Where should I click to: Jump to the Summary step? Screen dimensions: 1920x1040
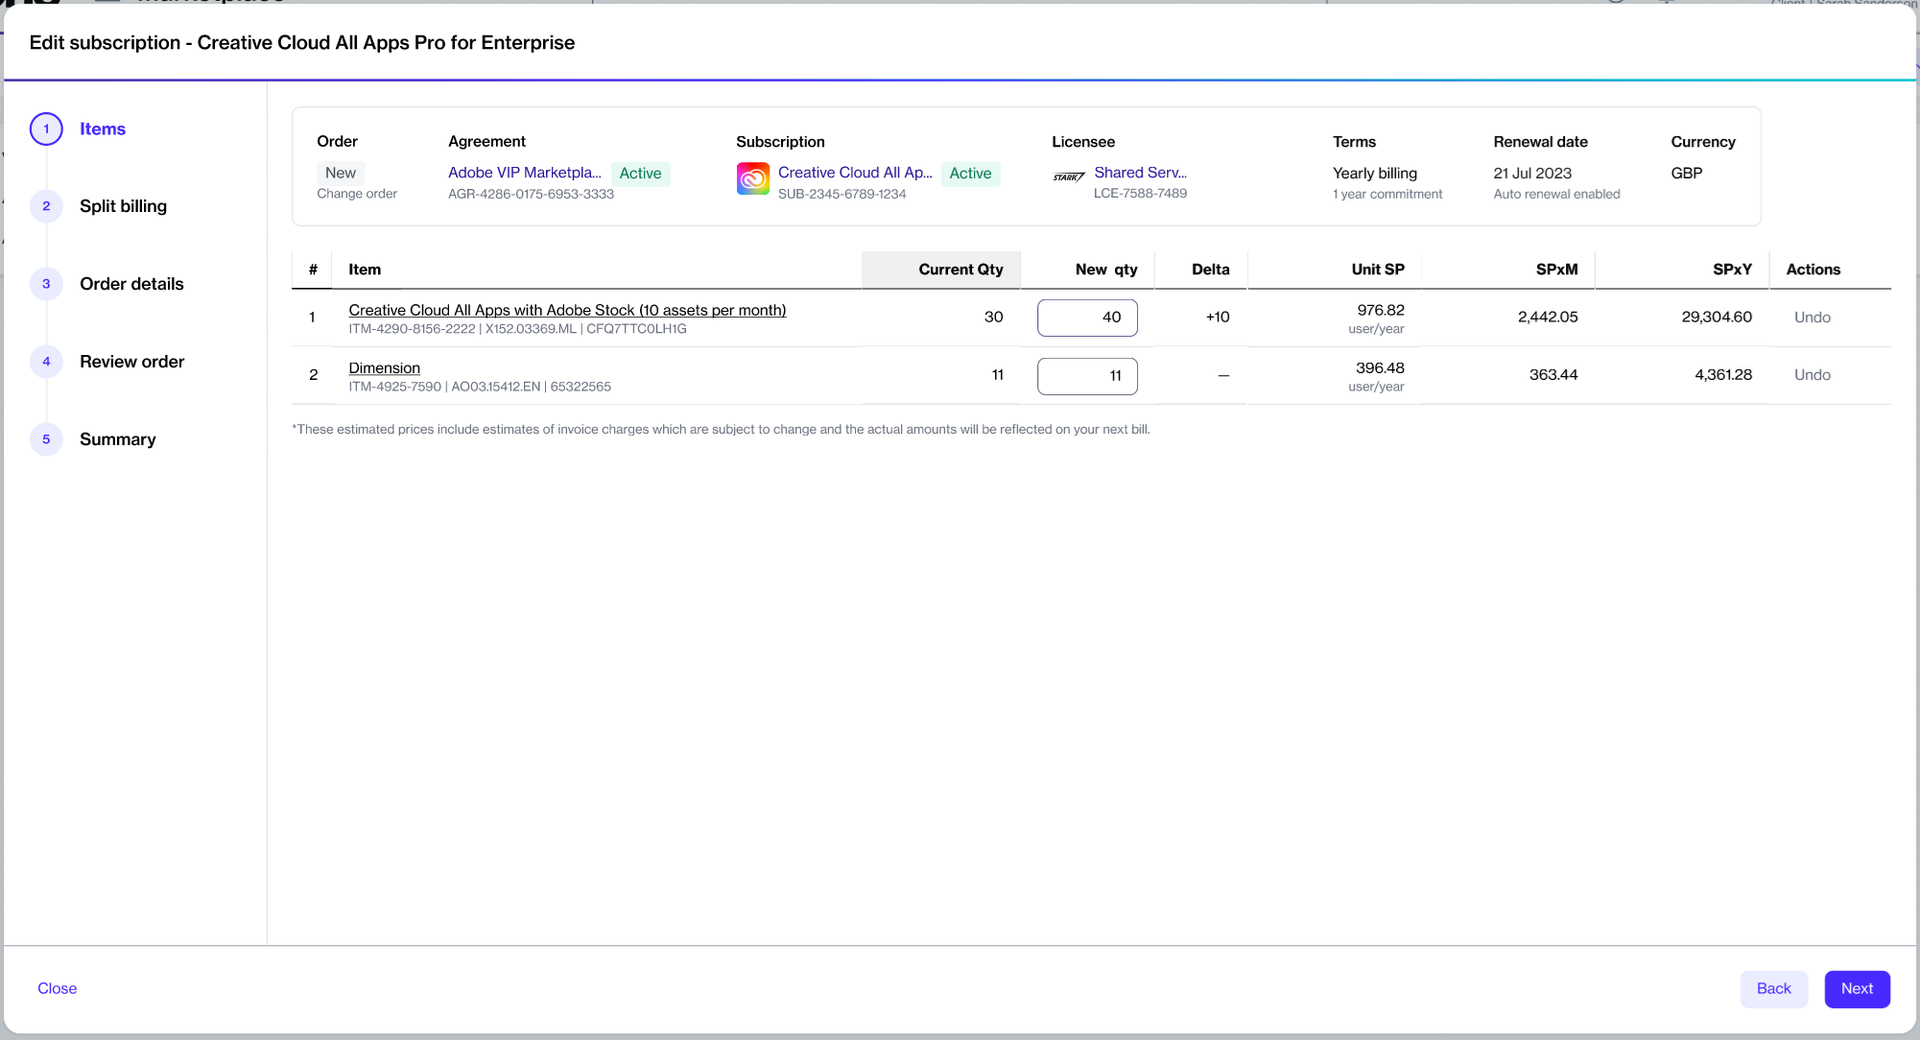click(117, 439)
